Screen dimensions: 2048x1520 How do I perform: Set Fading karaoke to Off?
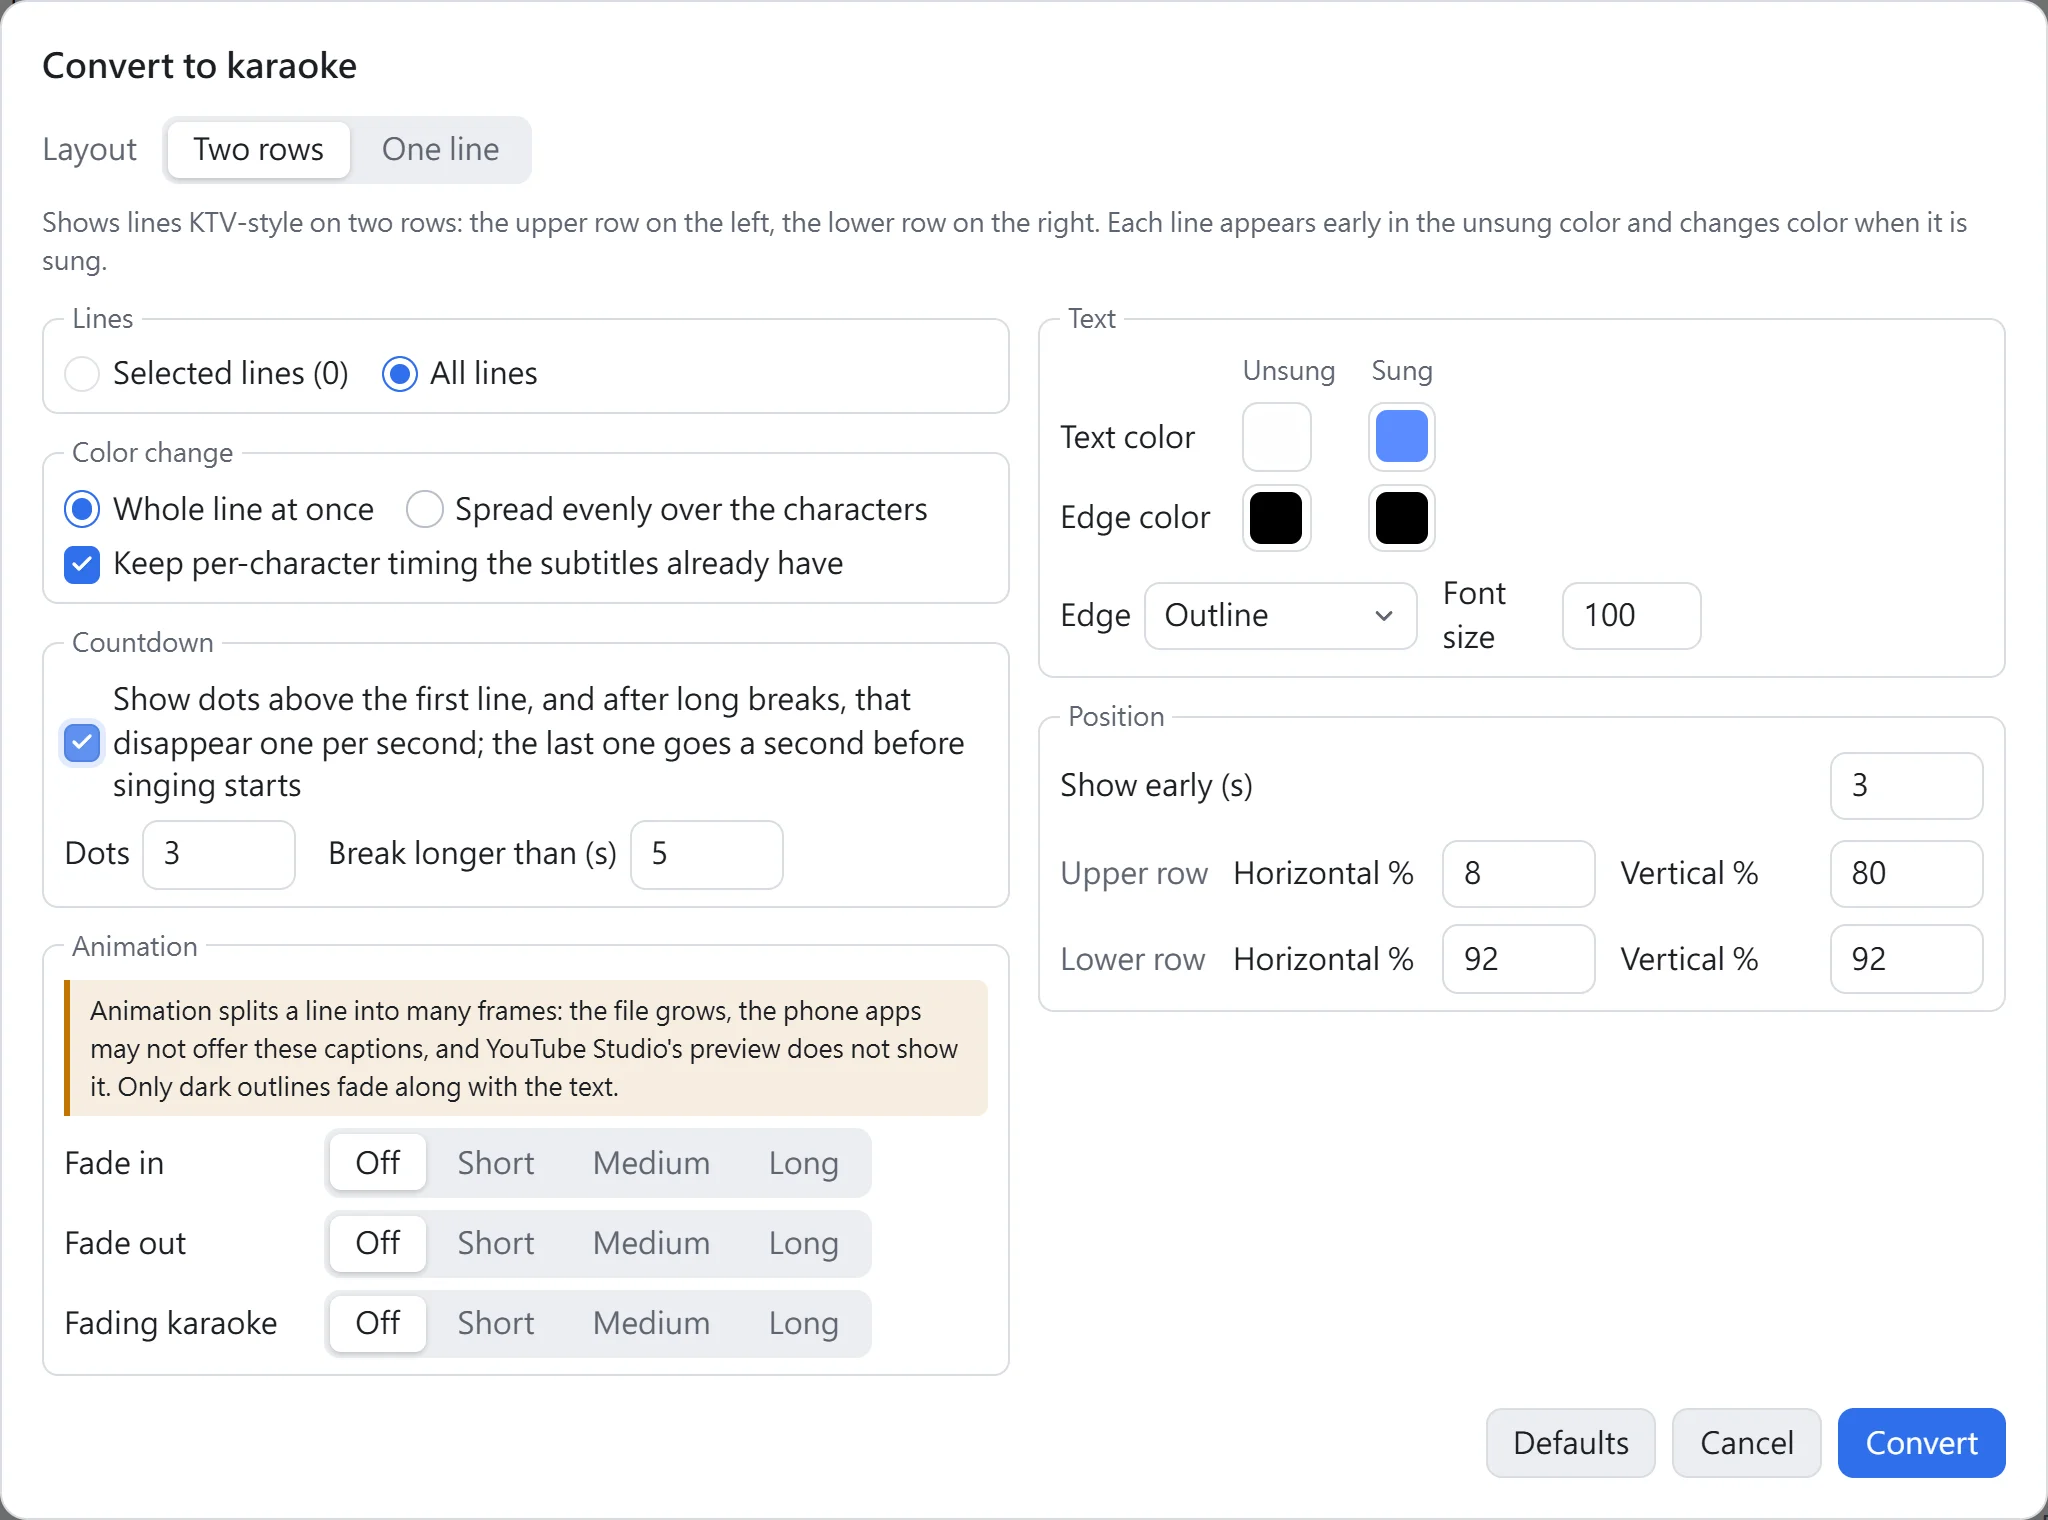click(x=378, y=1323)
